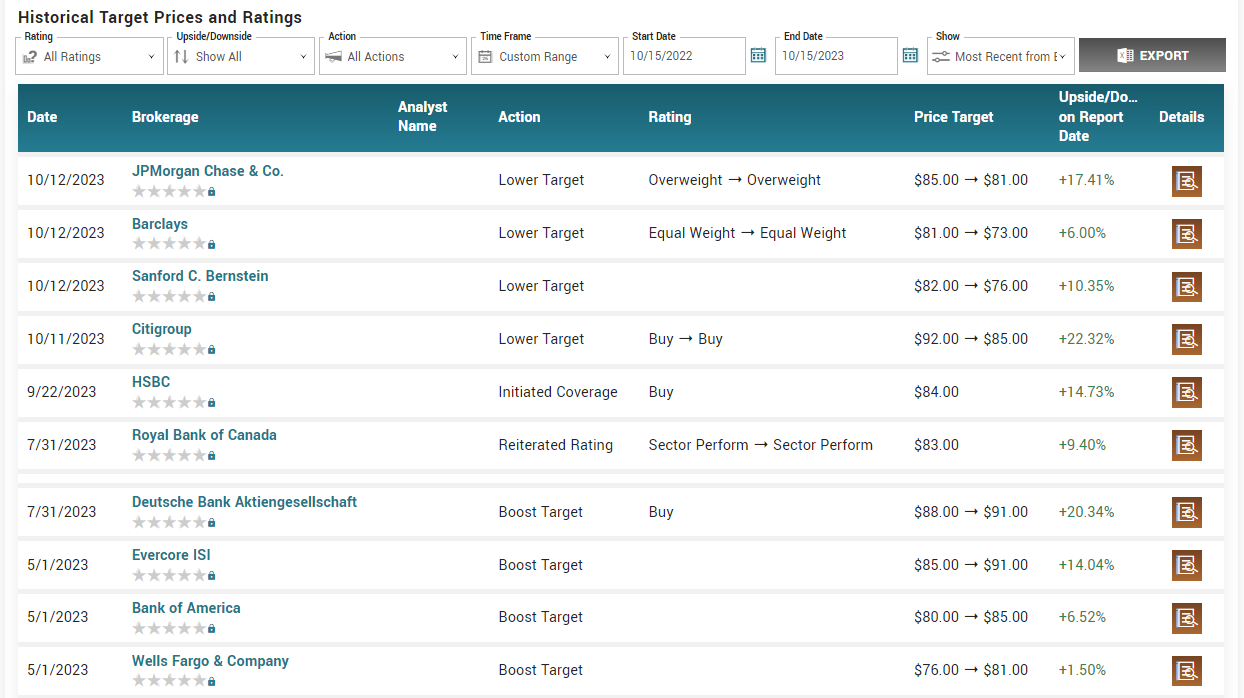The width and height of the screenshot is (1244, 698).
Task: Open details icon for Wells Fargo row
Action: 1186,670
